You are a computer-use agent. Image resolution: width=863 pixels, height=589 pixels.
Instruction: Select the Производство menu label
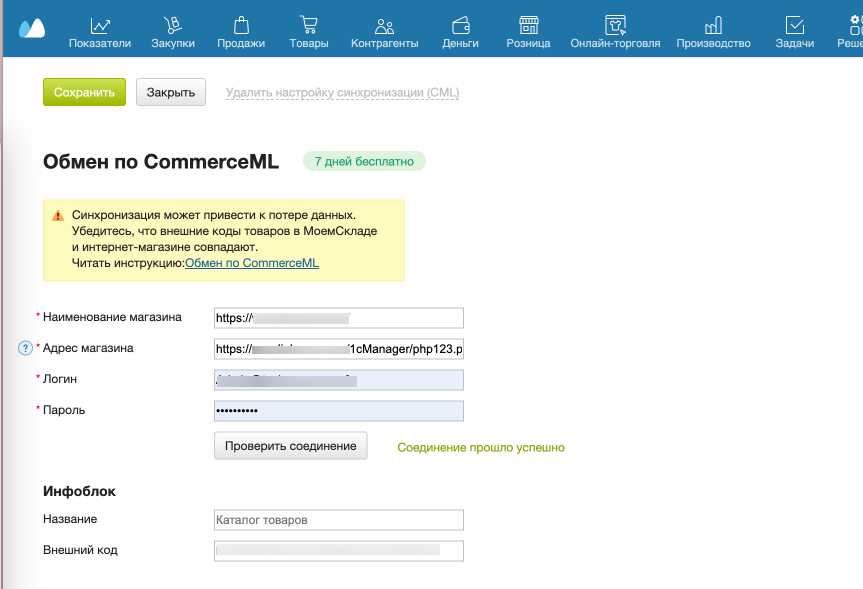713,43
